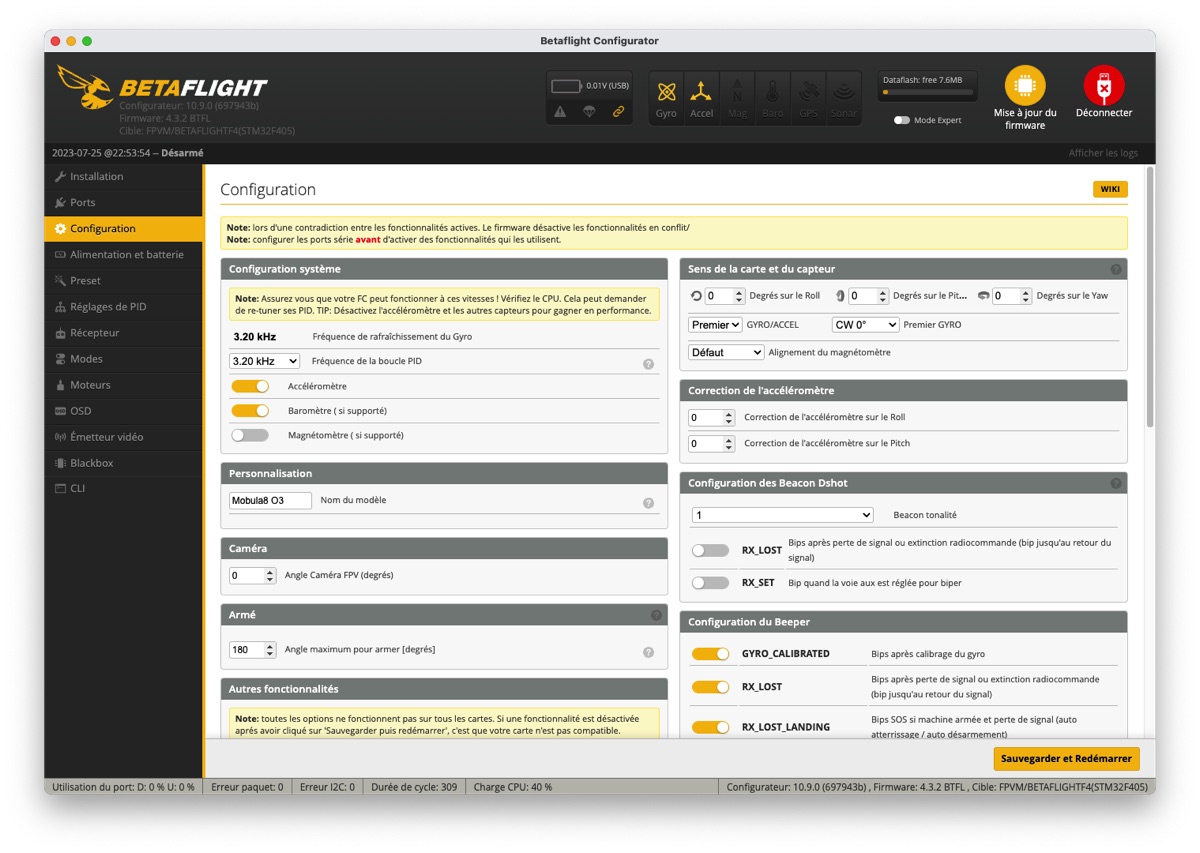Screen dimensions: 1200x853
Task: Click the max arming angle stepper arrows
Action: pos(270,650)
